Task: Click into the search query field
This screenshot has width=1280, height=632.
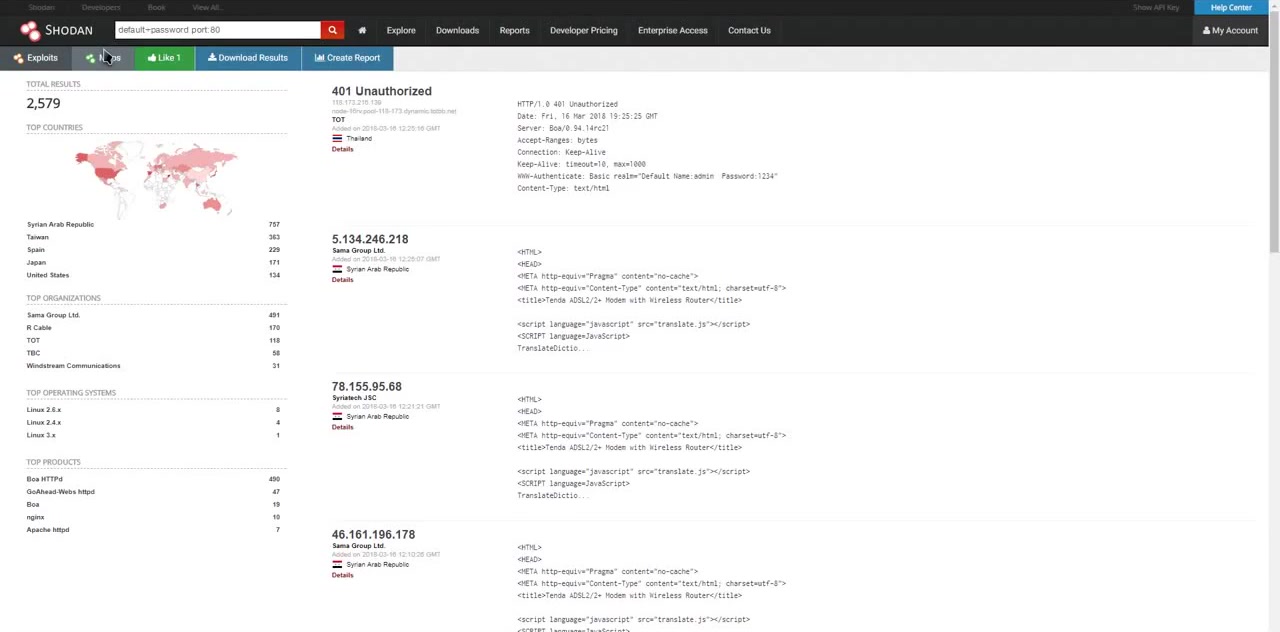Action: tap(217, 30)
